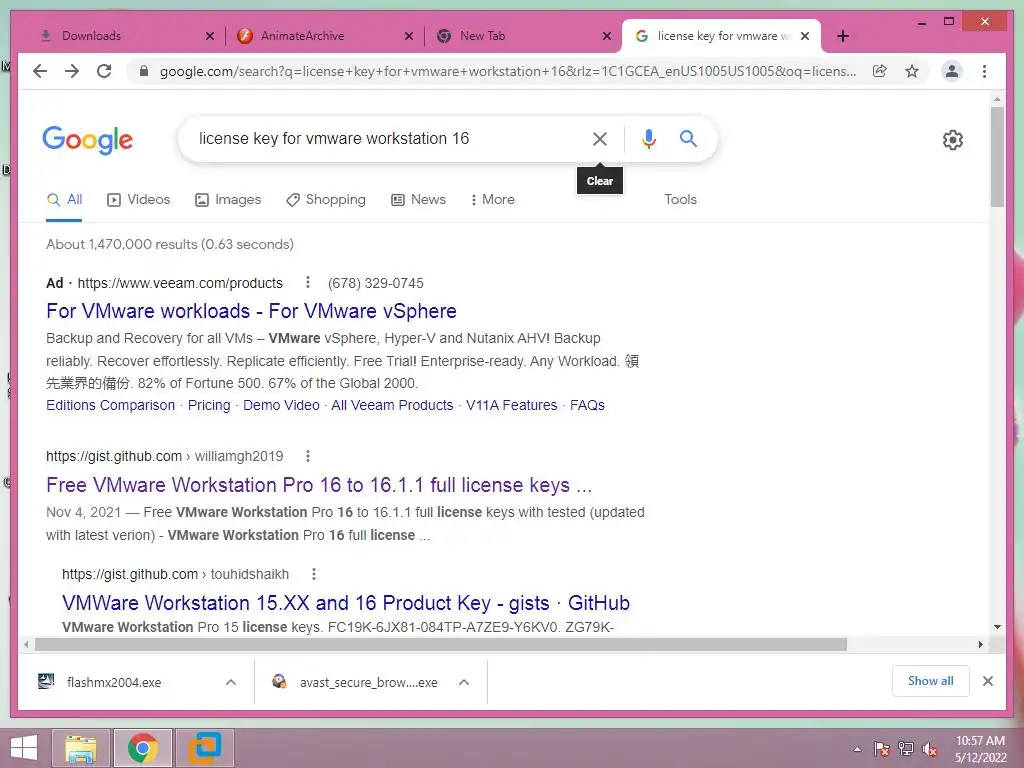
Task: Open options for williamgh2019 result
Action: [x=308, y=456]
